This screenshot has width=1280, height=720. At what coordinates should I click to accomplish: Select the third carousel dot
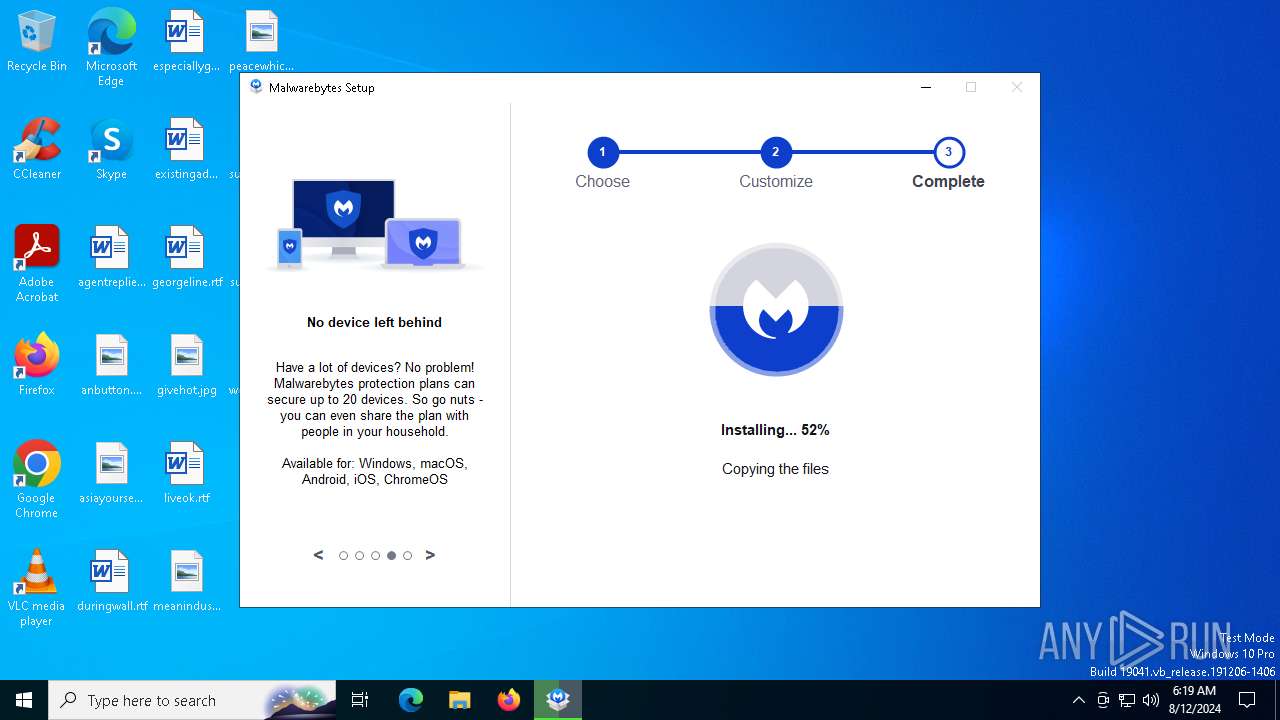tap(375, 555)
